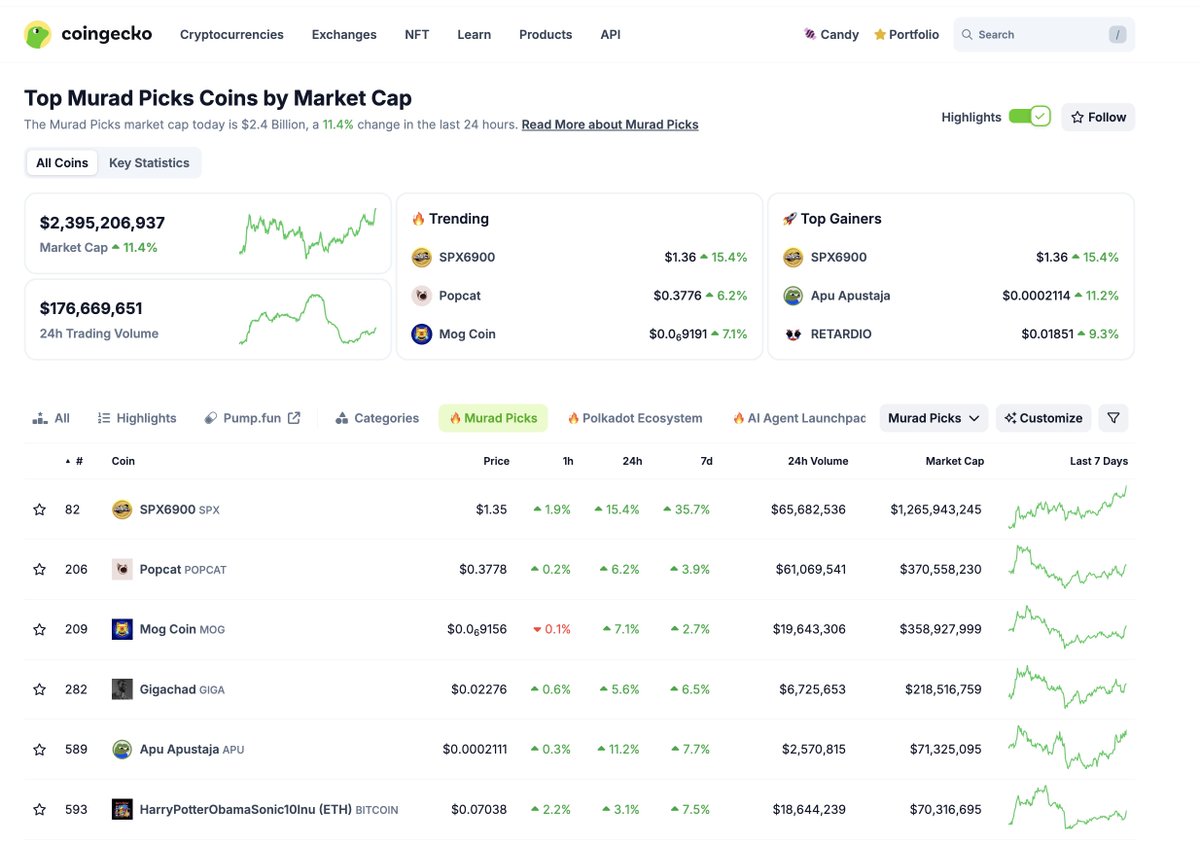Select the Categories bar-chart icon
Image resolution: width=1200 pixels, height=843 pixels.
(340, 417)
